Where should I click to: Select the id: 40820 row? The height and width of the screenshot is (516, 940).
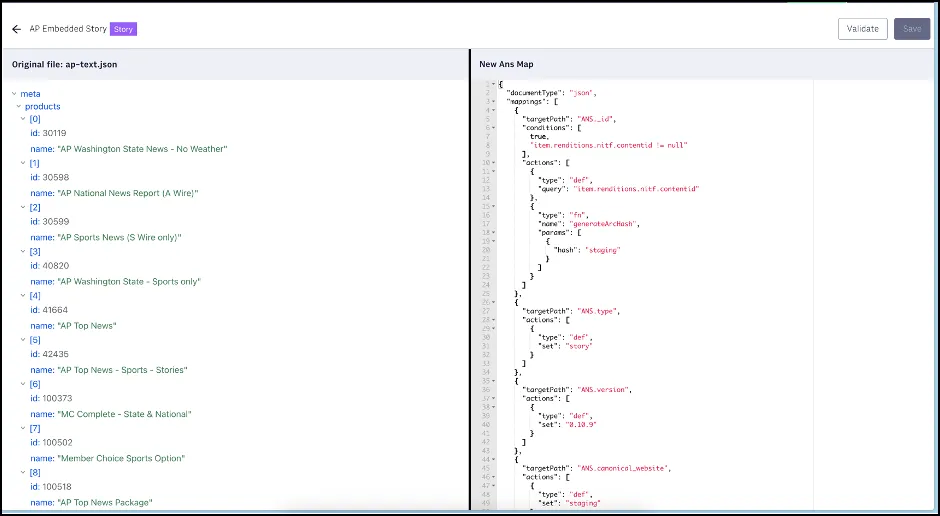(x=50, y=265)
